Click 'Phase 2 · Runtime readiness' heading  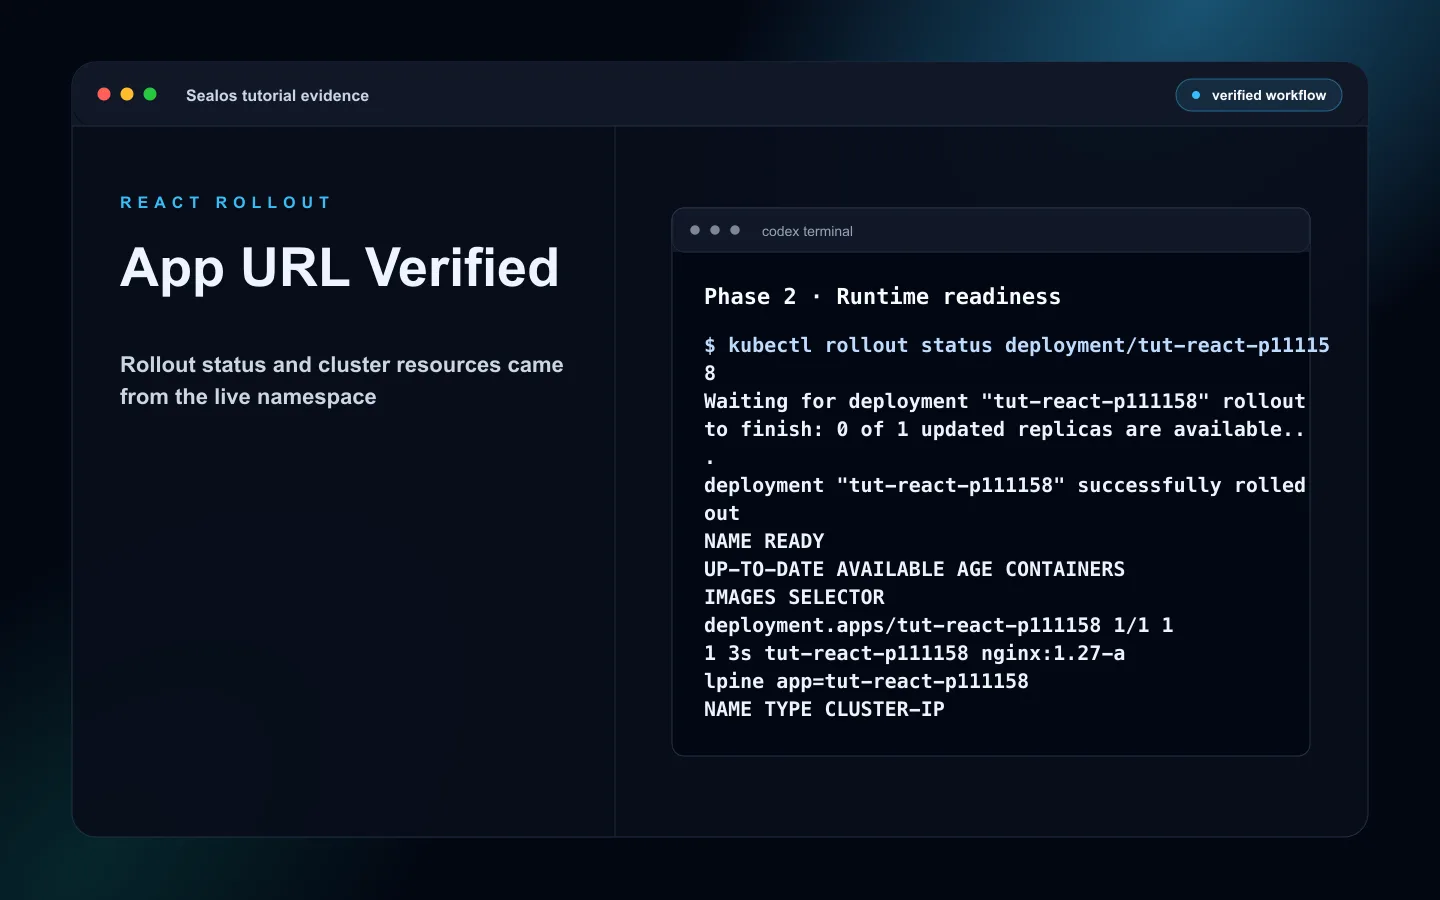click(882, 297)
